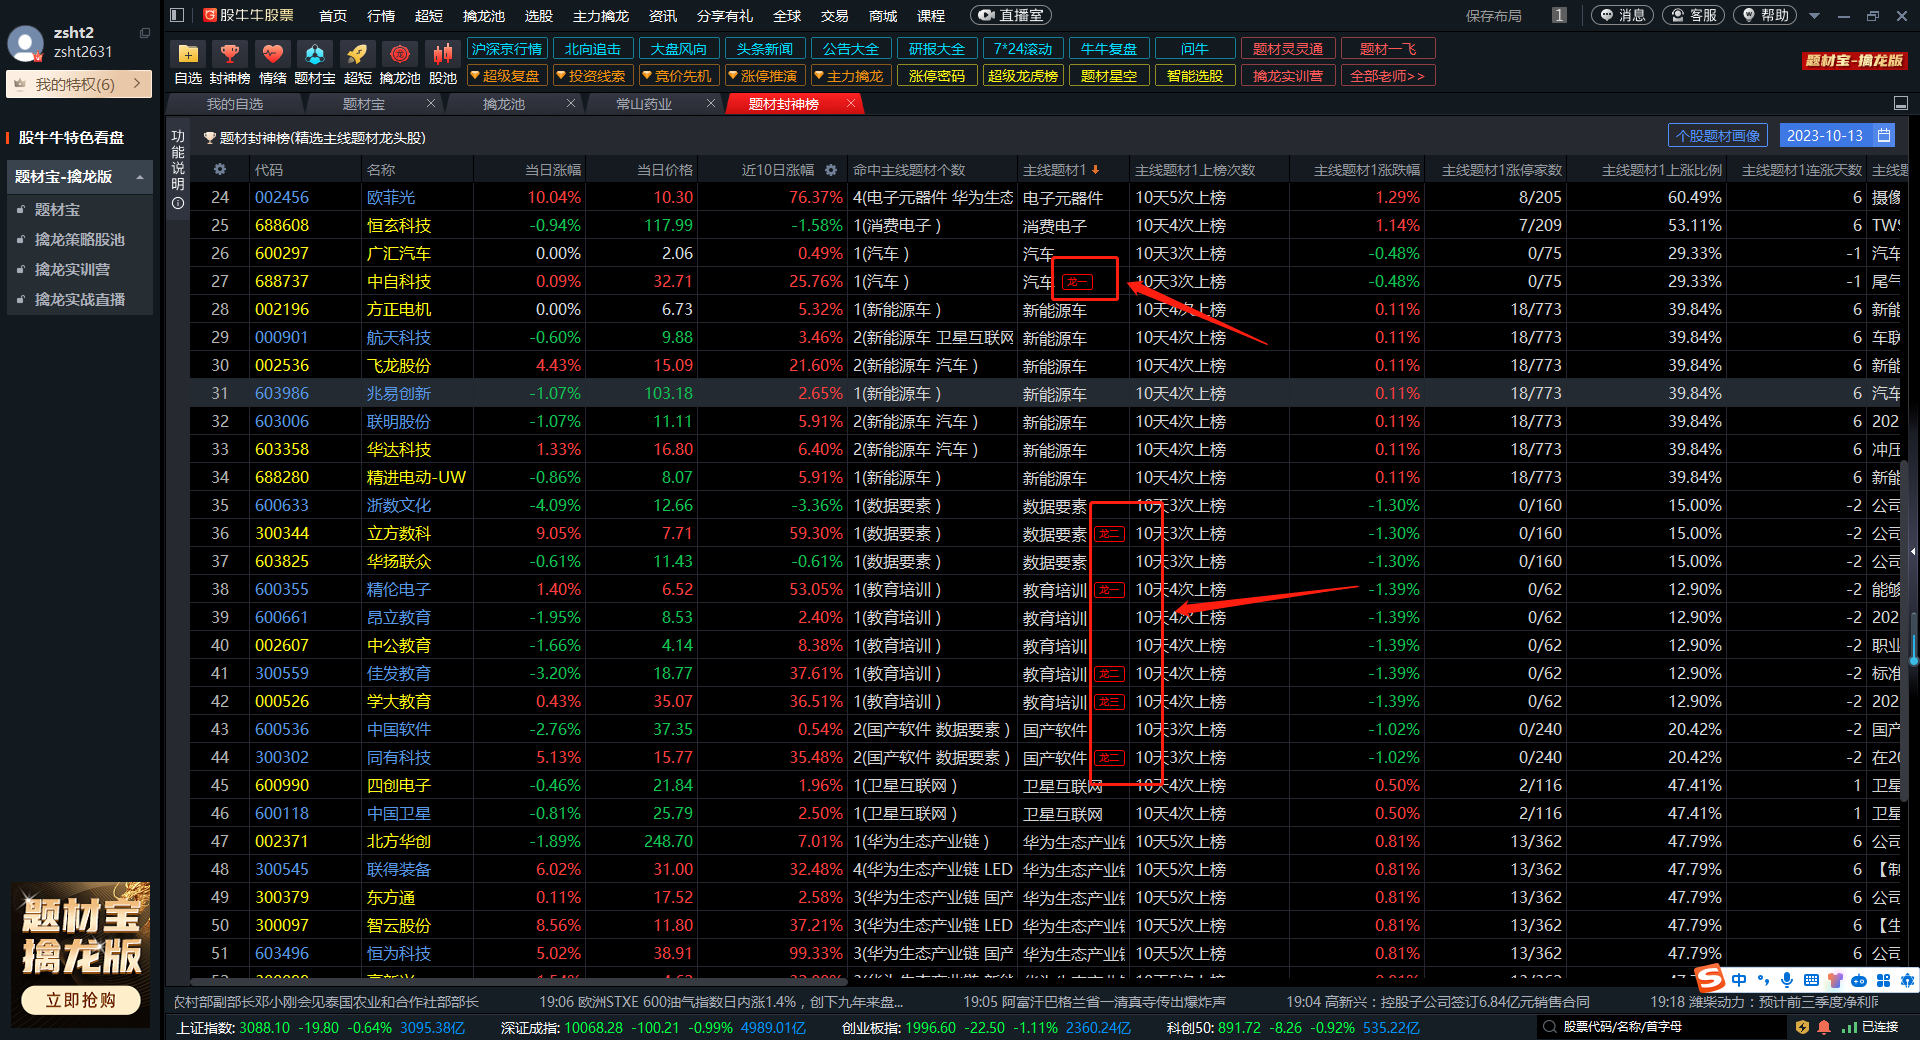Expand 投资线索 dropdown button
Screen dimensions: 1920x1040
coord(592,76)
